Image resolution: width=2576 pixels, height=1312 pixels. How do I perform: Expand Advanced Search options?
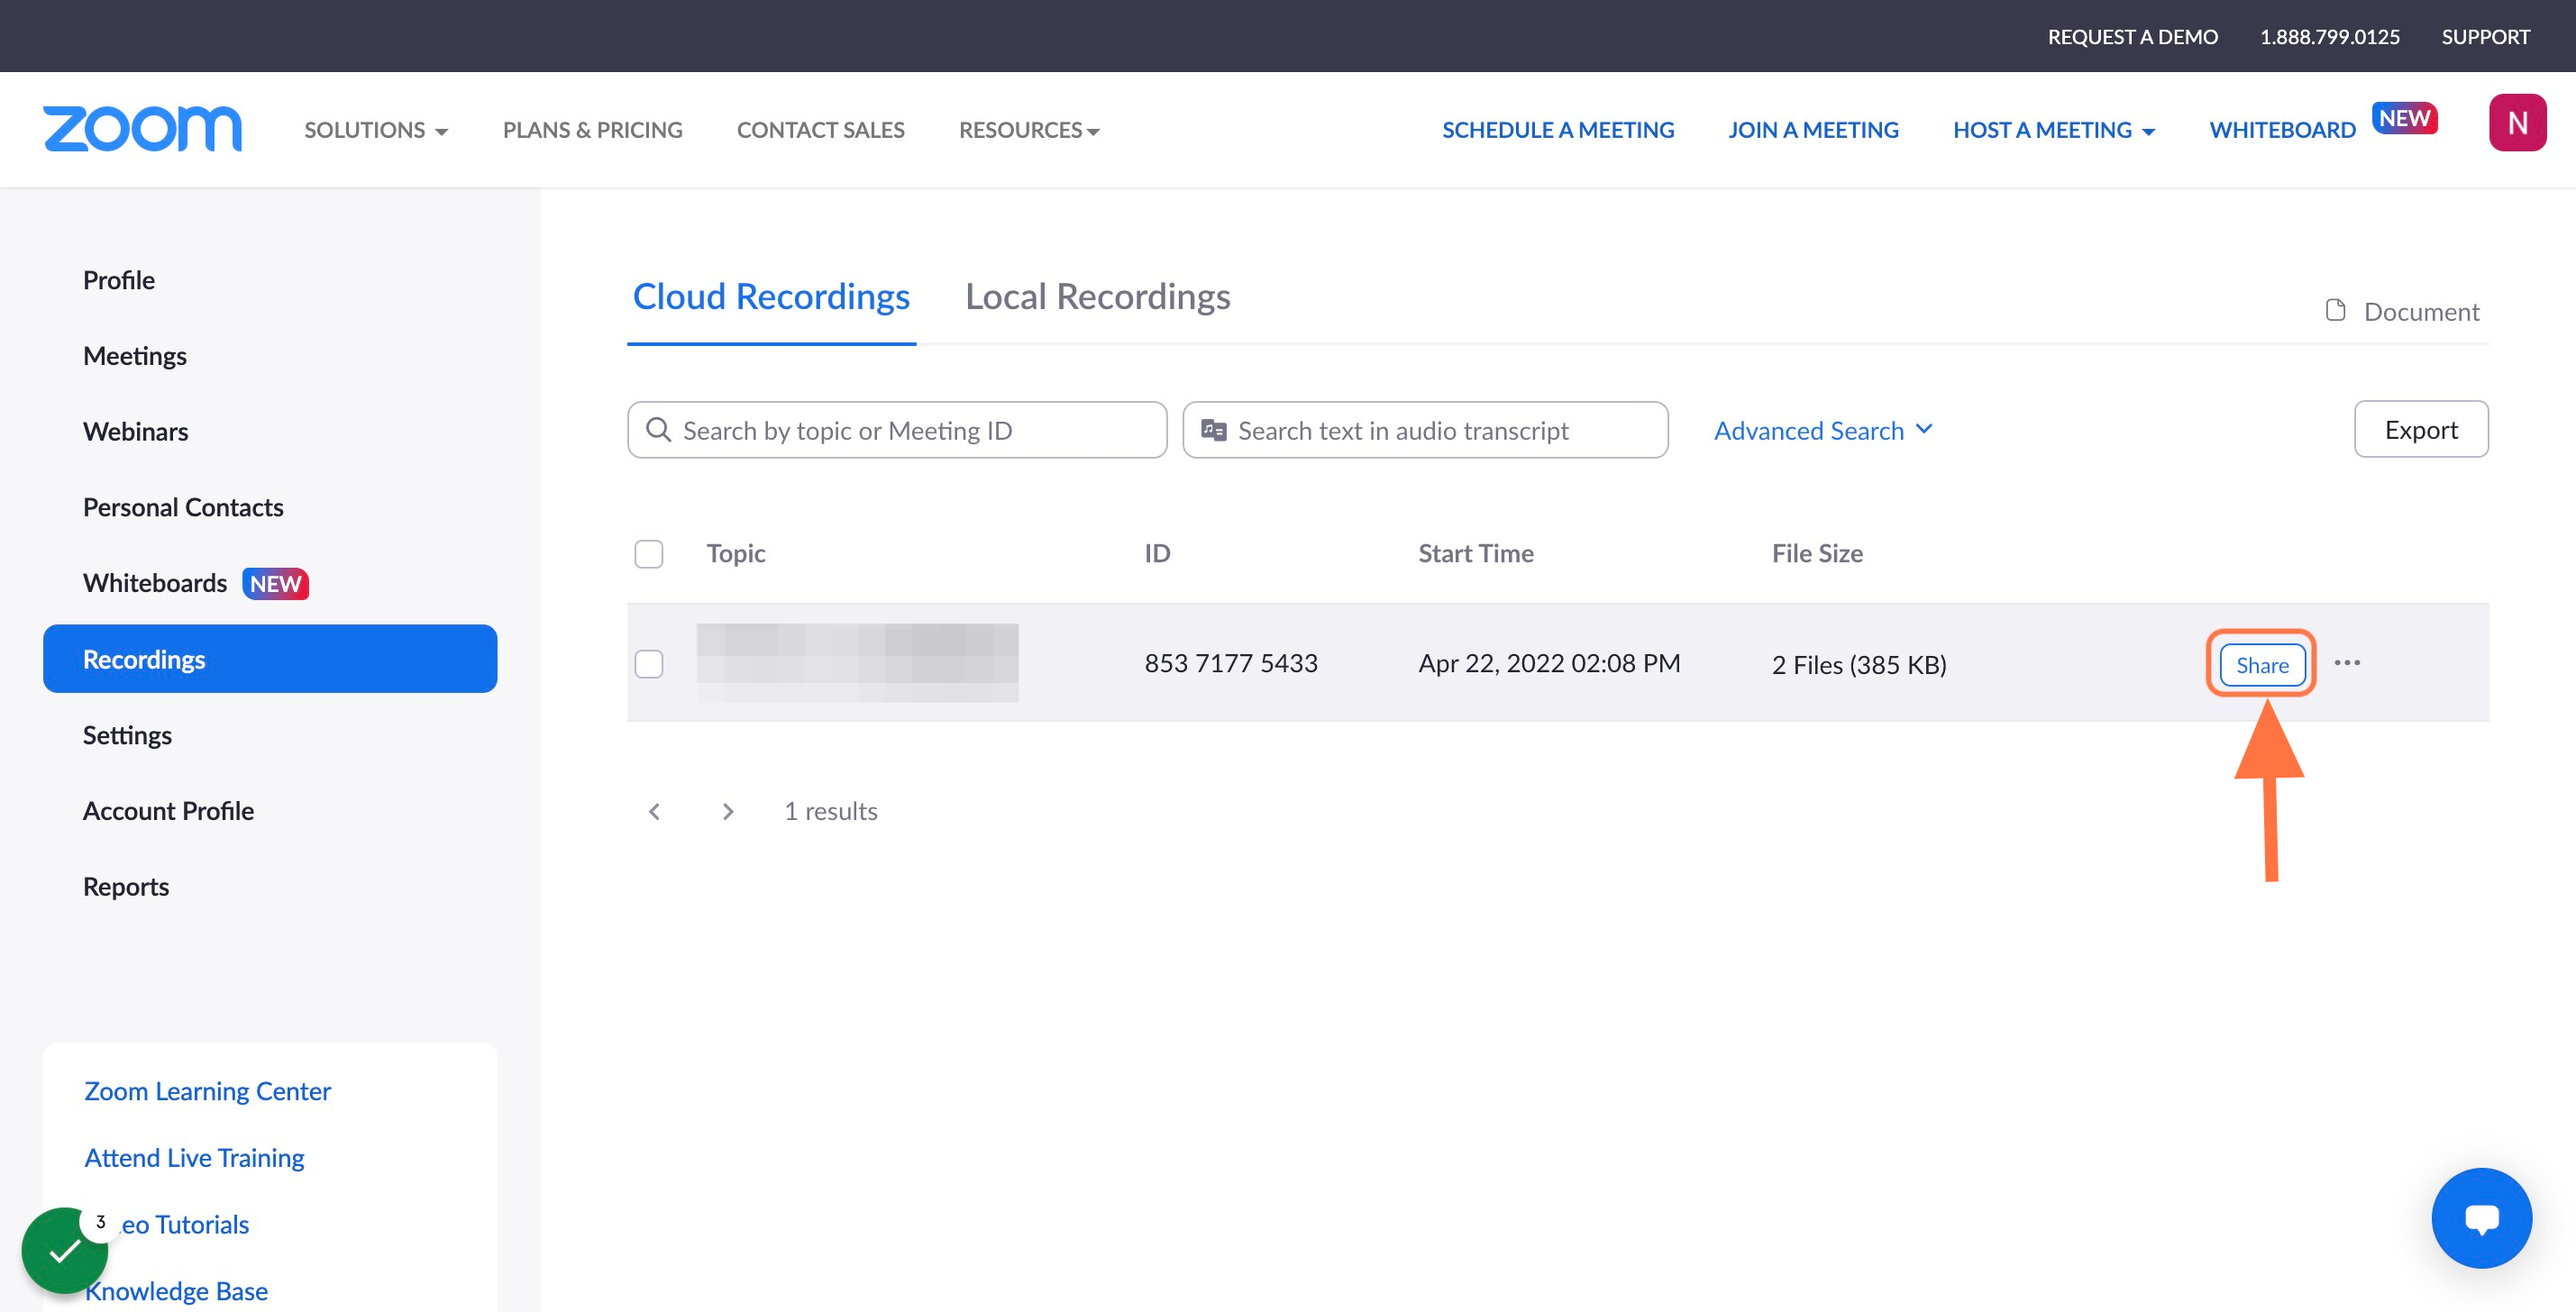pos(1823,430)
